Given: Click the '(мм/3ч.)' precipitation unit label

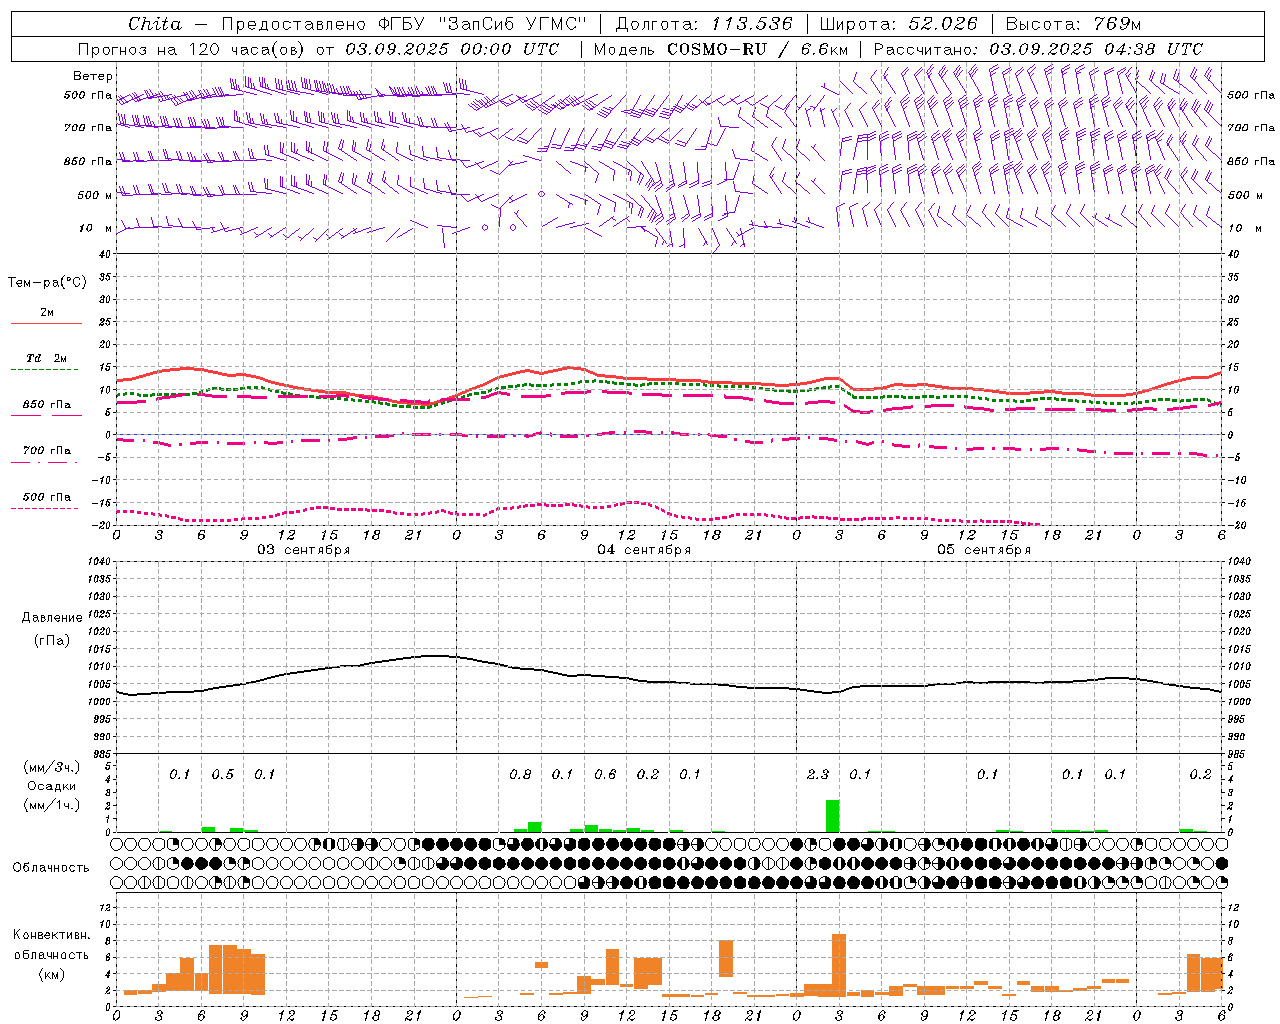Looking at the screenshot, I should click(x=52, y=767).
